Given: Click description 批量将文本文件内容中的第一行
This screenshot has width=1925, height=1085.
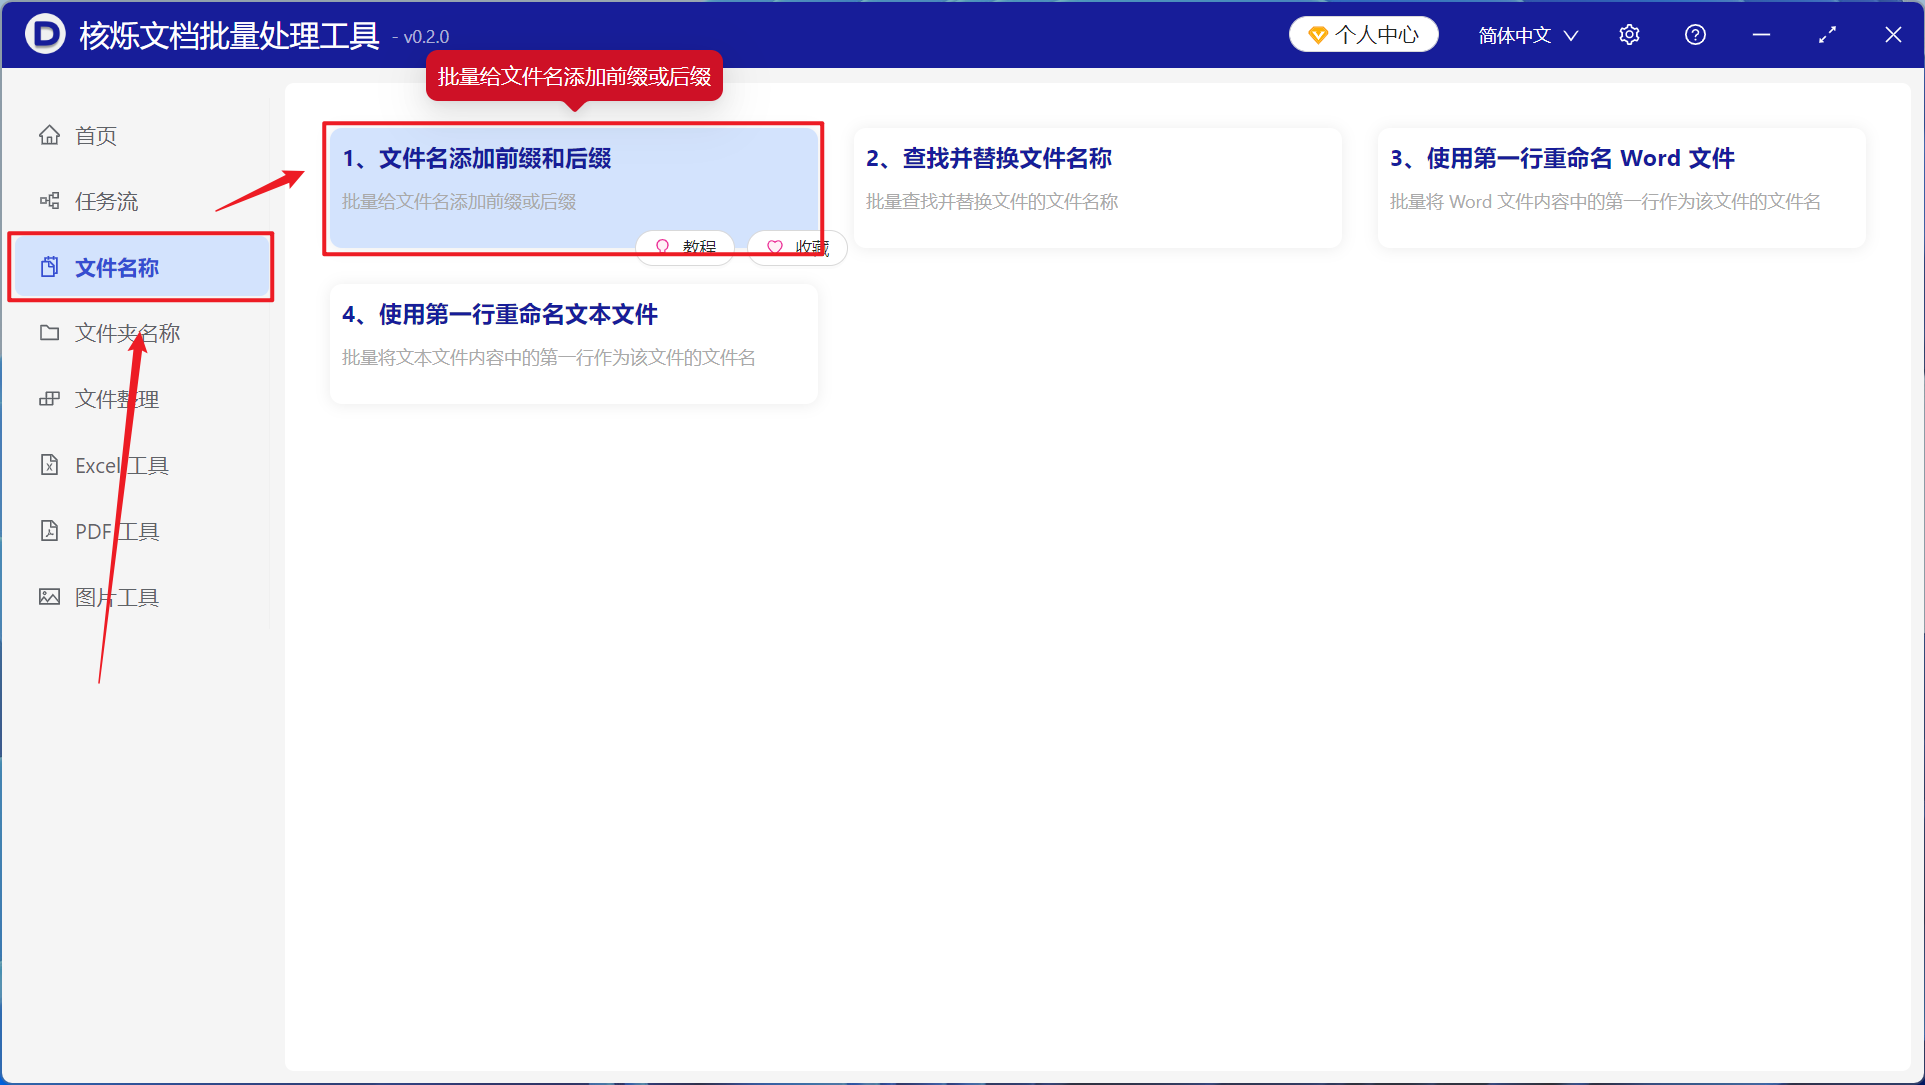Looking at the screenshot, I should (x=549, y=357).
